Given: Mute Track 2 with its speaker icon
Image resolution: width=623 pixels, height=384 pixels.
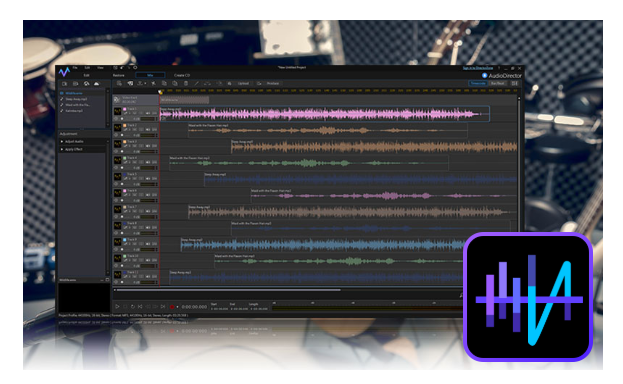Looking at the screenshot, I should tap(148, 130).
